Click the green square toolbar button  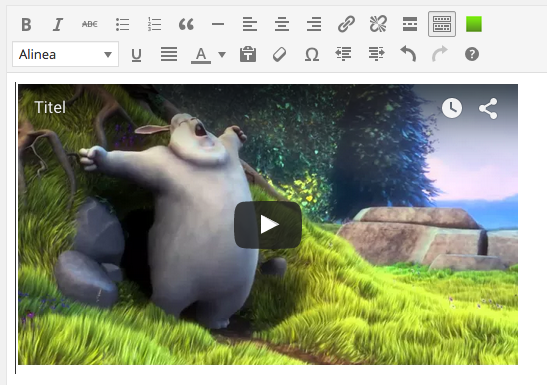[x=474, y=24]
